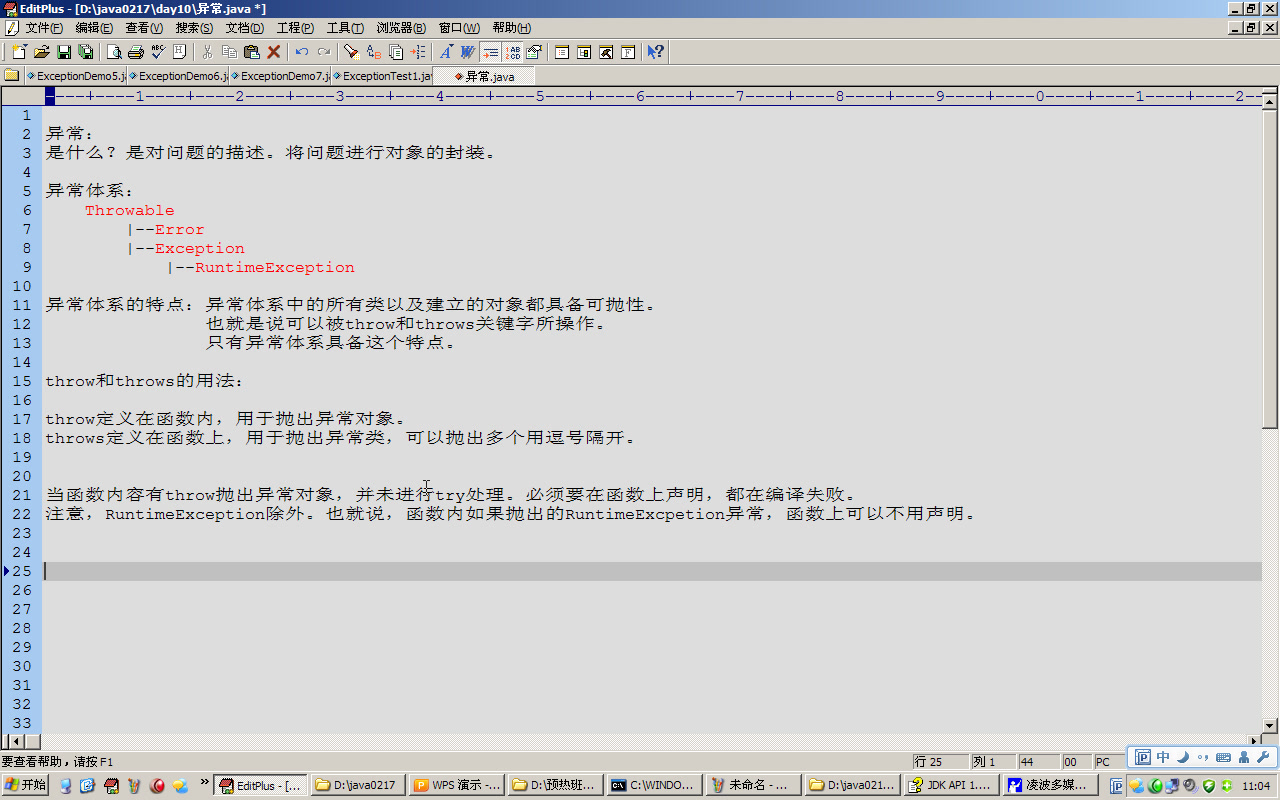1280x800 pixels.
Task: Click the HTML page 'H' toolbar icon
Action: coord(180,52)
